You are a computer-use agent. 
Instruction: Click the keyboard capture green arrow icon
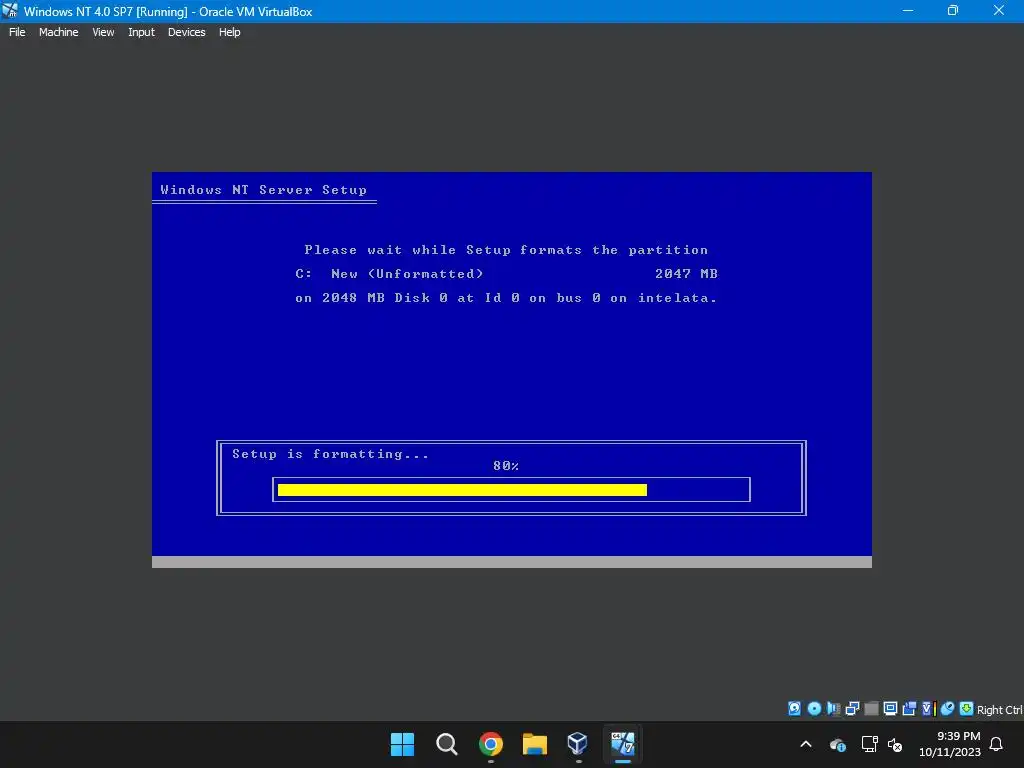(x=967, y=709)
